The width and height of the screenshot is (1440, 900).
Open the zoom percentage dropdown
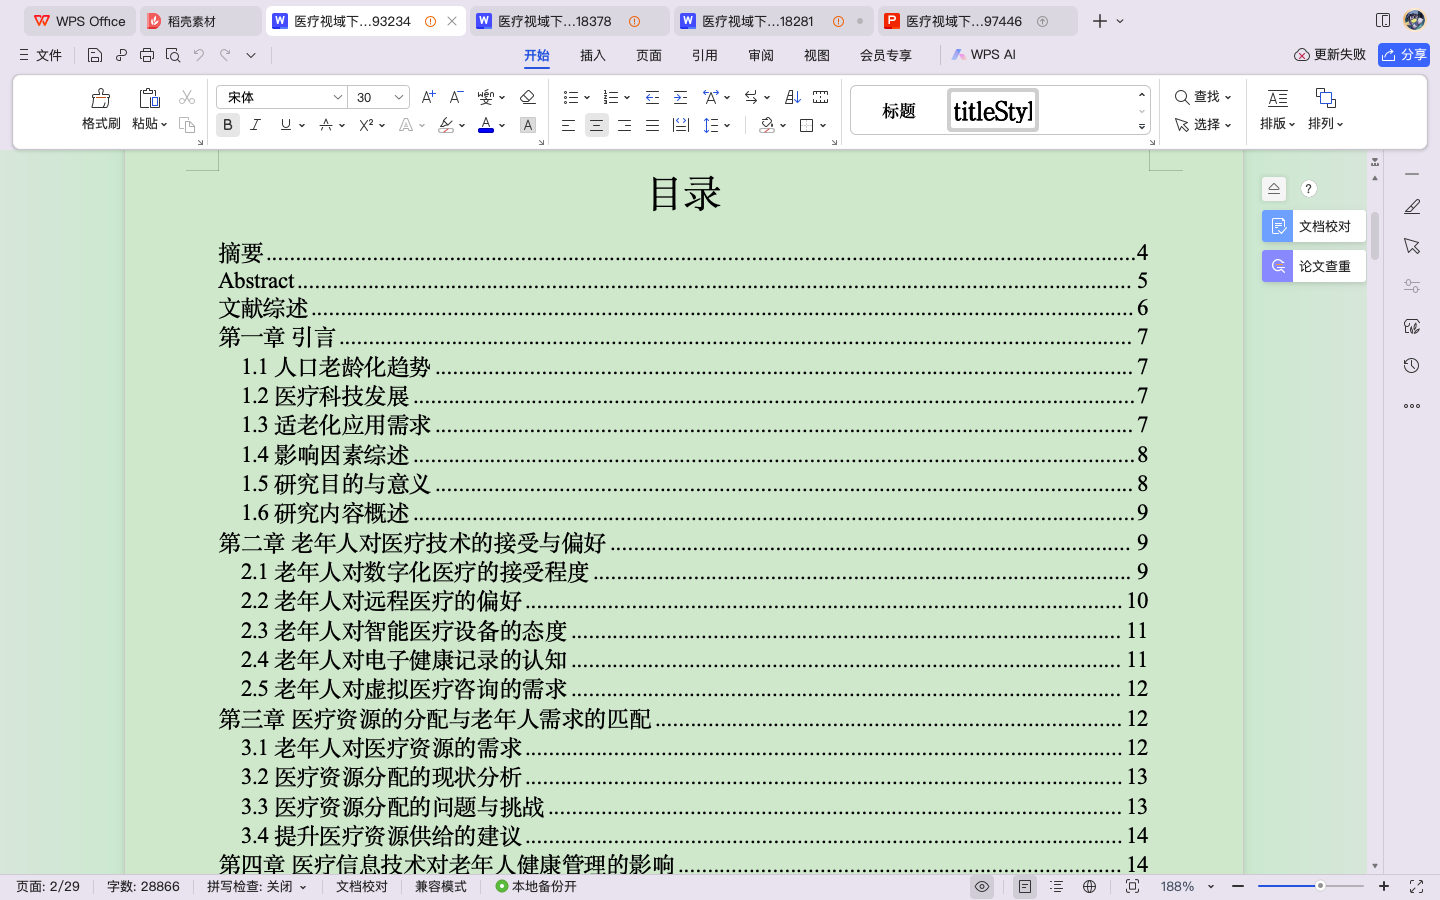(x=1210, y=886)
